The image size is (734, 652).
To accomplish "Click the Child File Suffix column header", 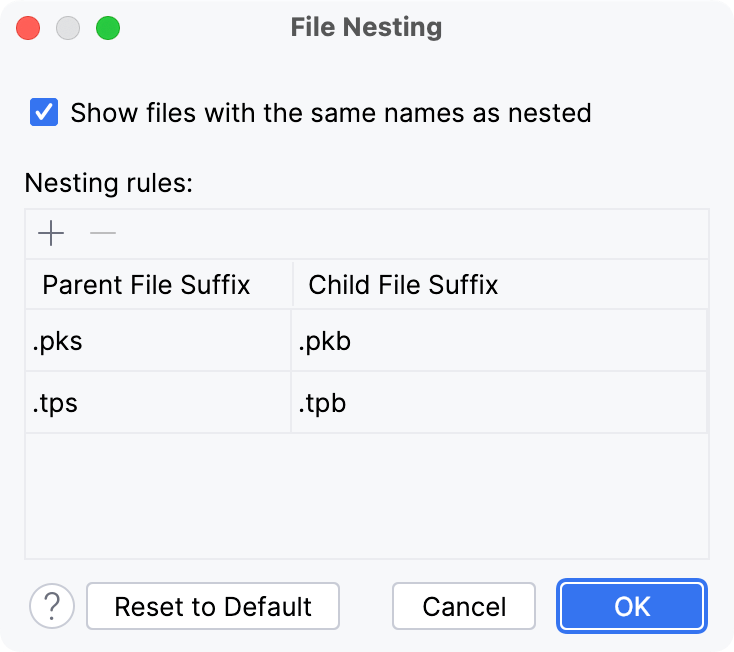I will point(403,285).
